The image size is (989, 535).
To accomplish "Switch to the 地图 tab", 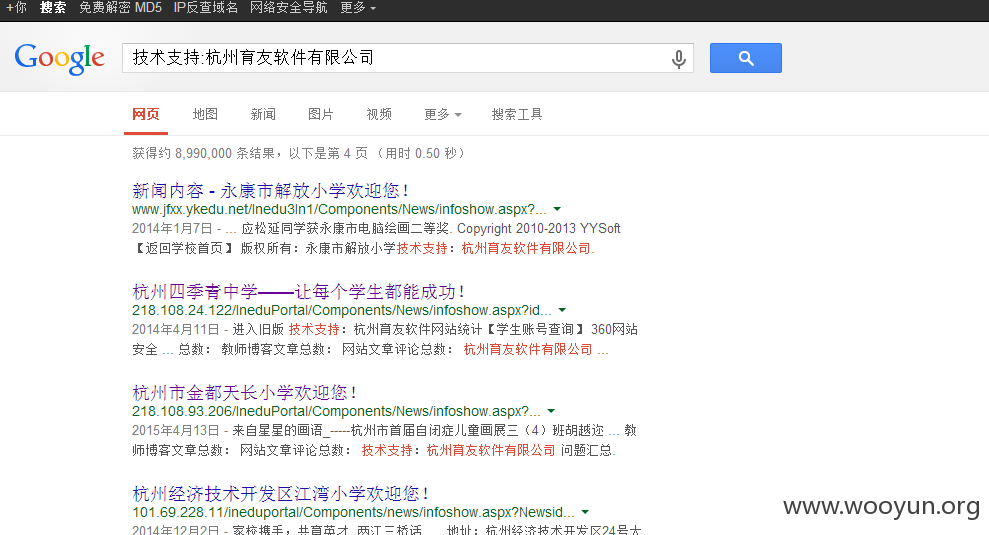I will (205, 114).
